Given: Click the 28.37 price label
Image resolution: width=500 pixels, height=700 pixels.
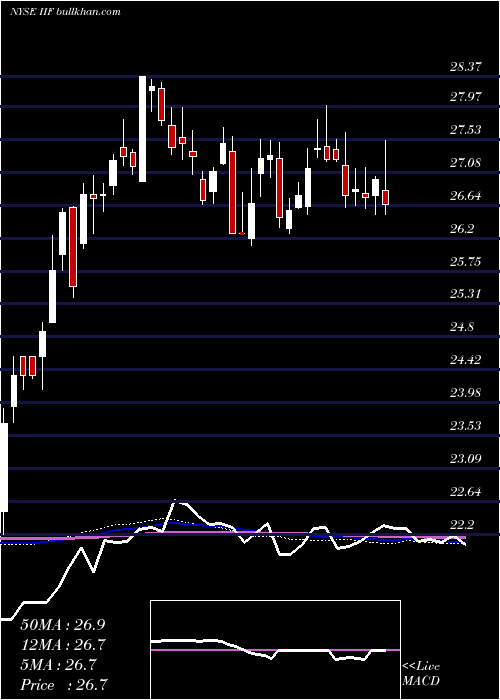Looking at the screenshot, I should tap(466, 67).
